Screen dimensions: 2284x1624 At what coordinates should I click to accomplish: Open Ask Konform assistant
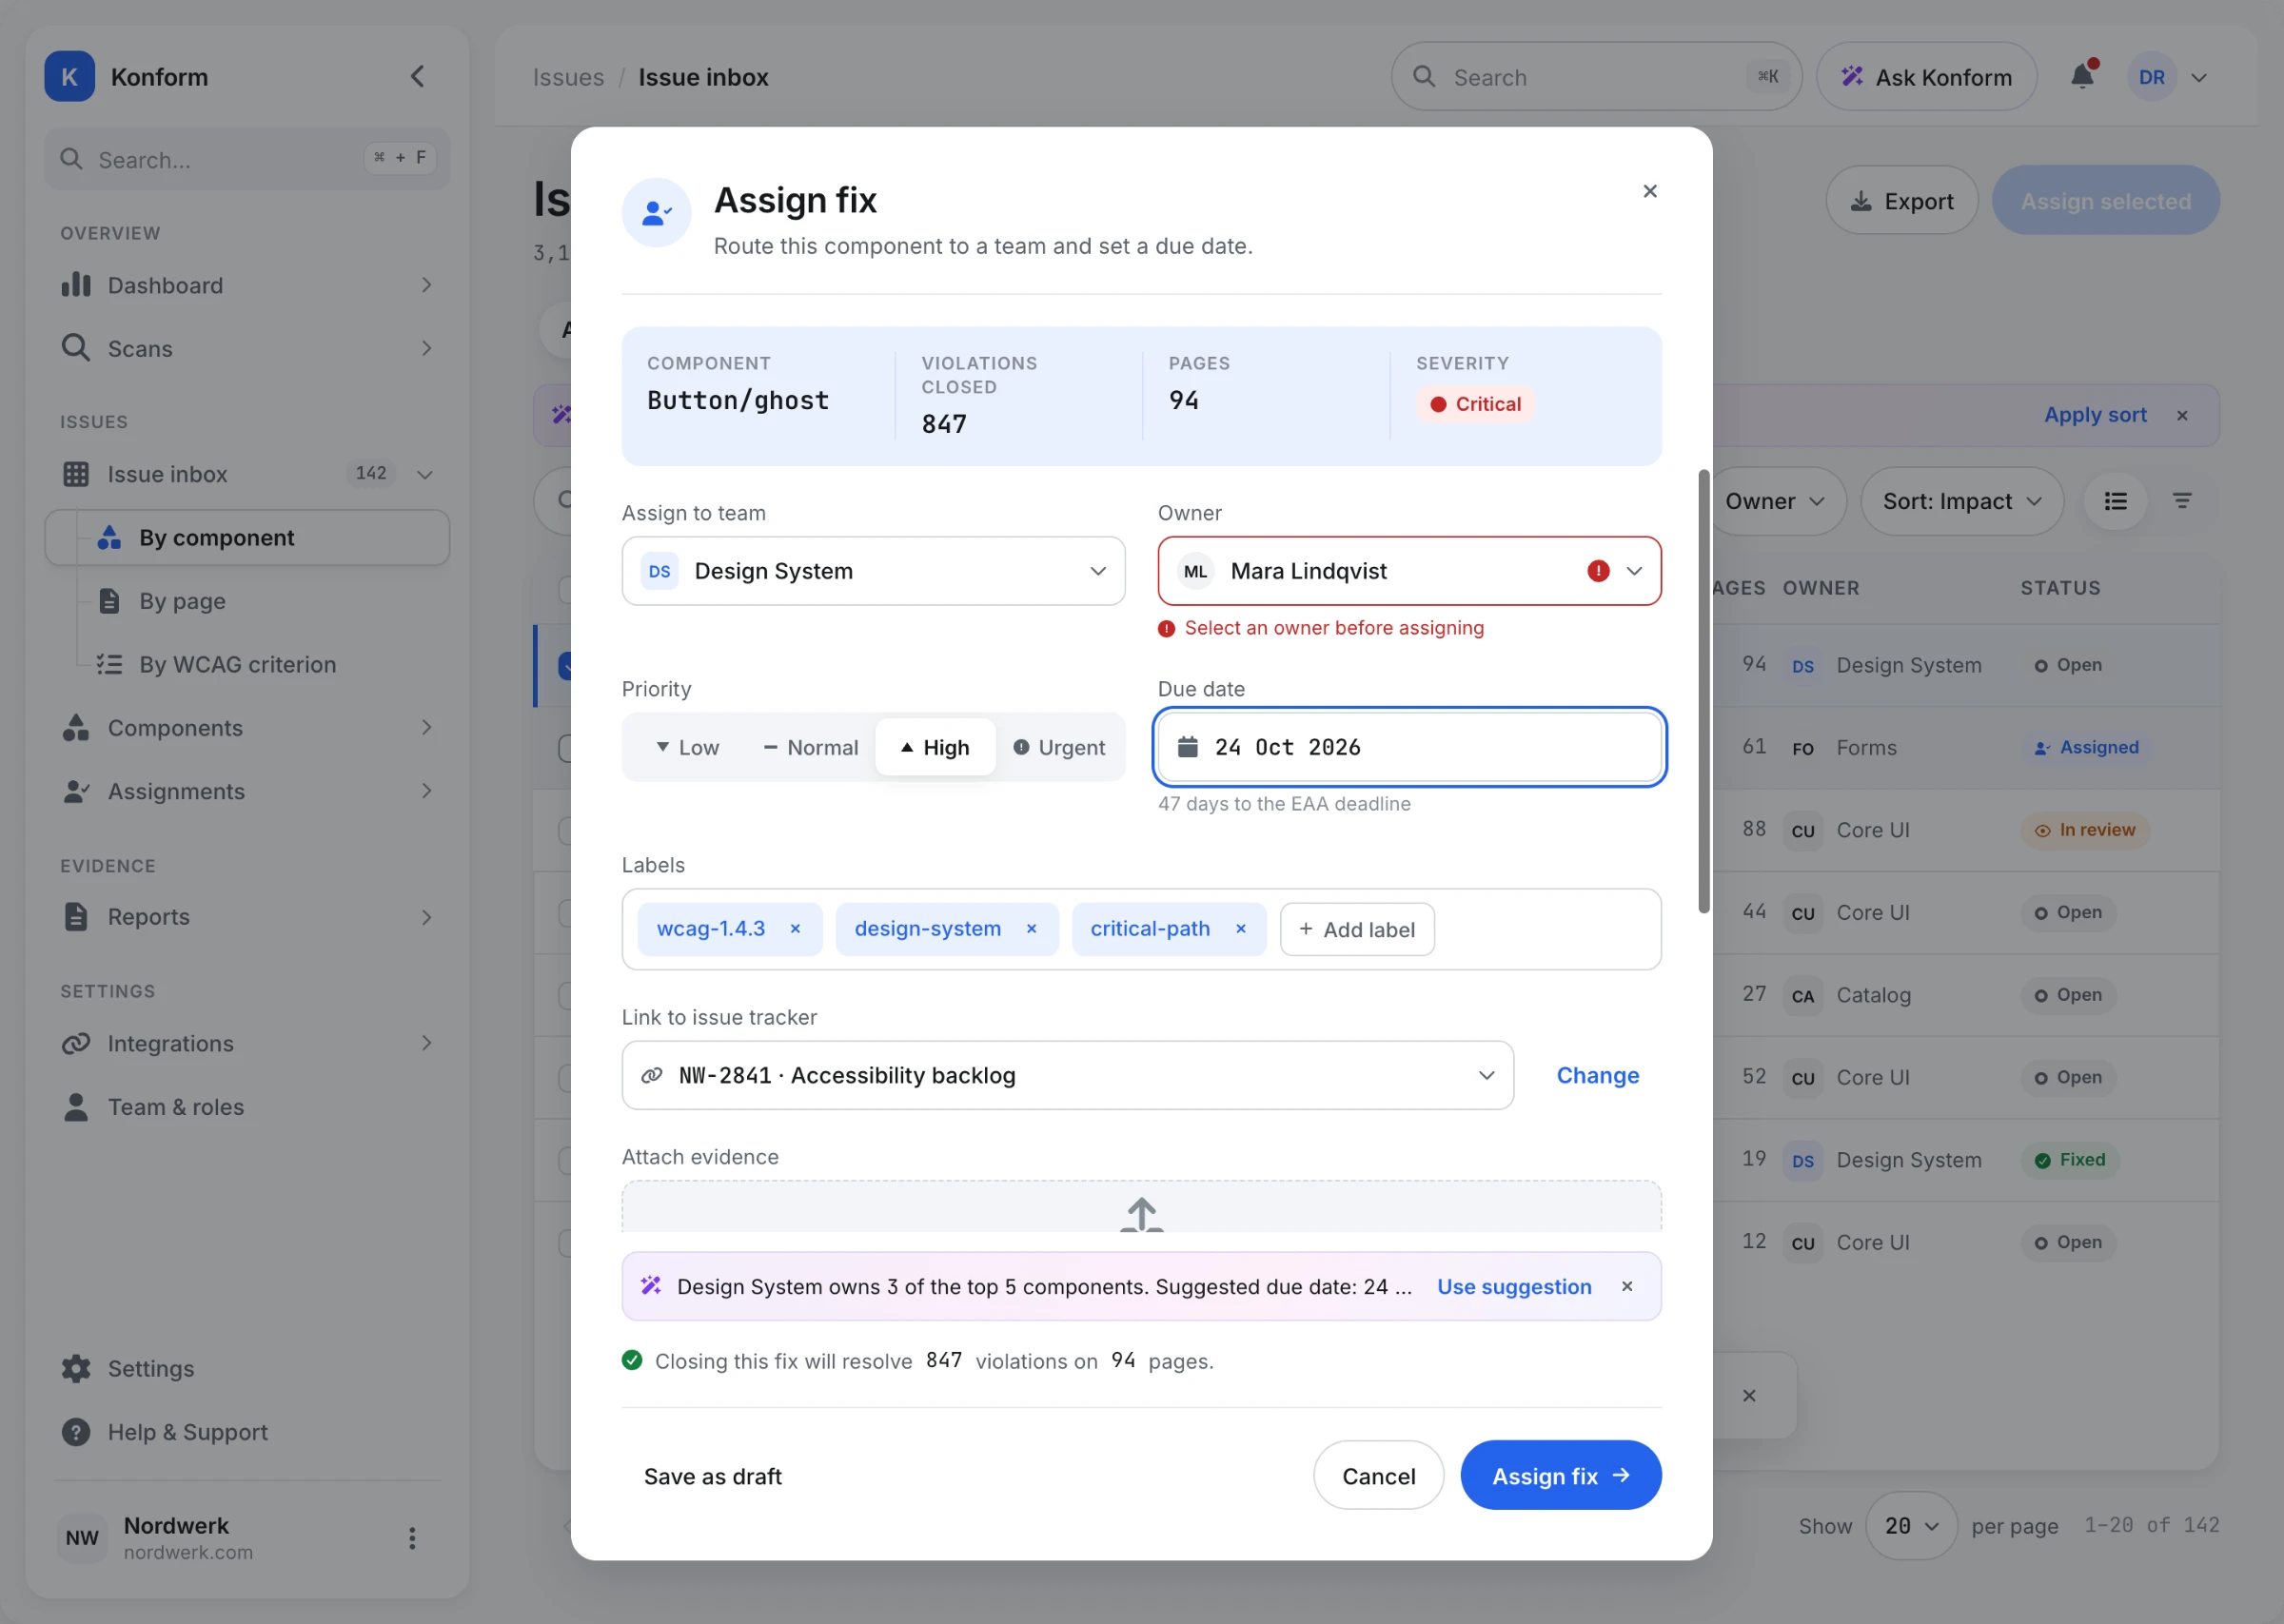[1926, 77]
